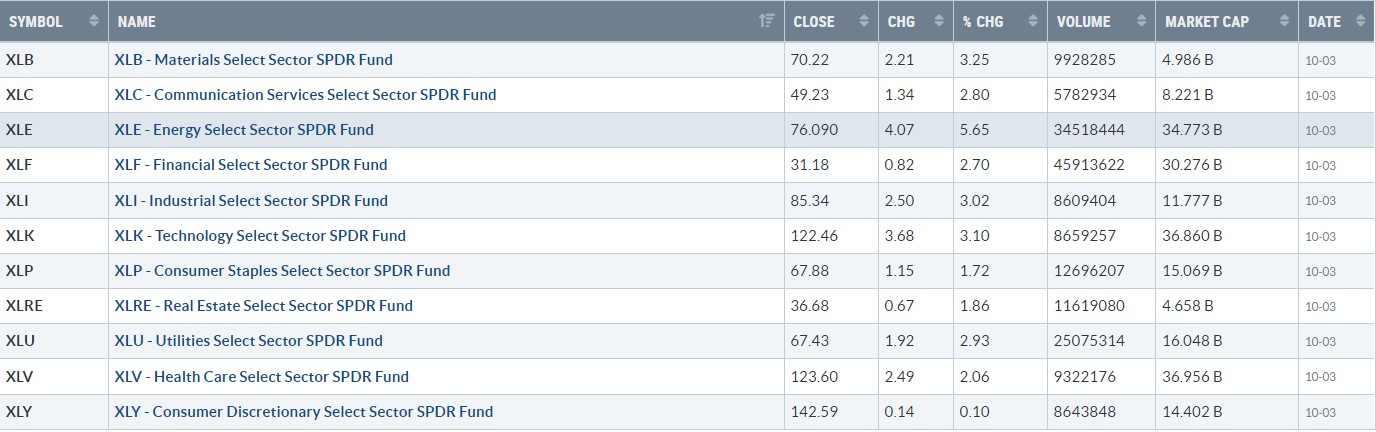Open XLE Energy Select Sector SPDR Fund
Viewport: 1376px width, 432px height.
point(245,129)
